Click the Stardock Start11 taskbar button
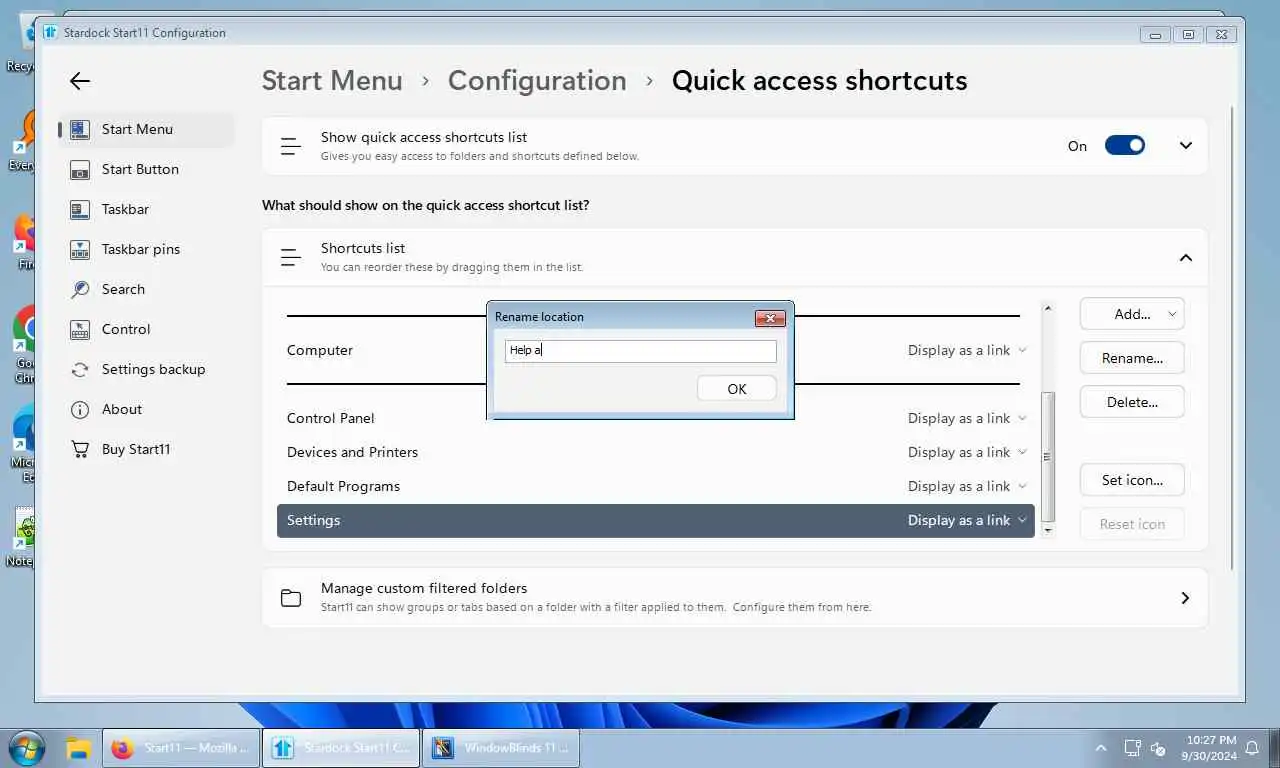 (341, 748)
